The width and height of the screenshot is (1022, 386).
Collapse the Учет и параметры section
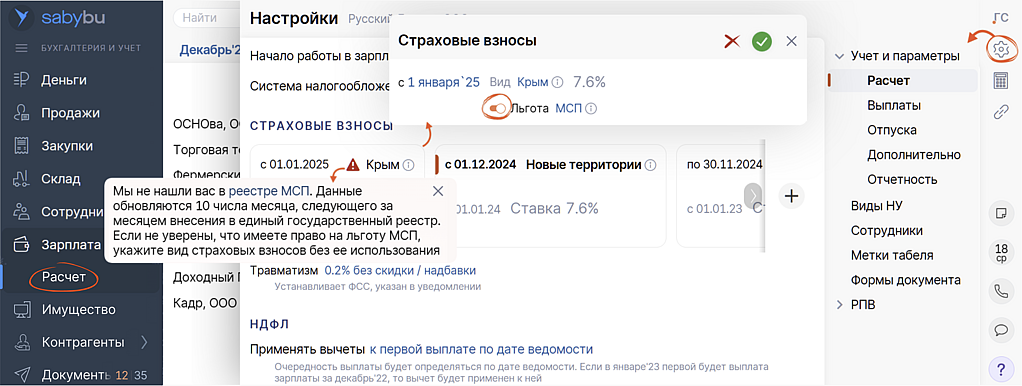(x=840, y=56)
